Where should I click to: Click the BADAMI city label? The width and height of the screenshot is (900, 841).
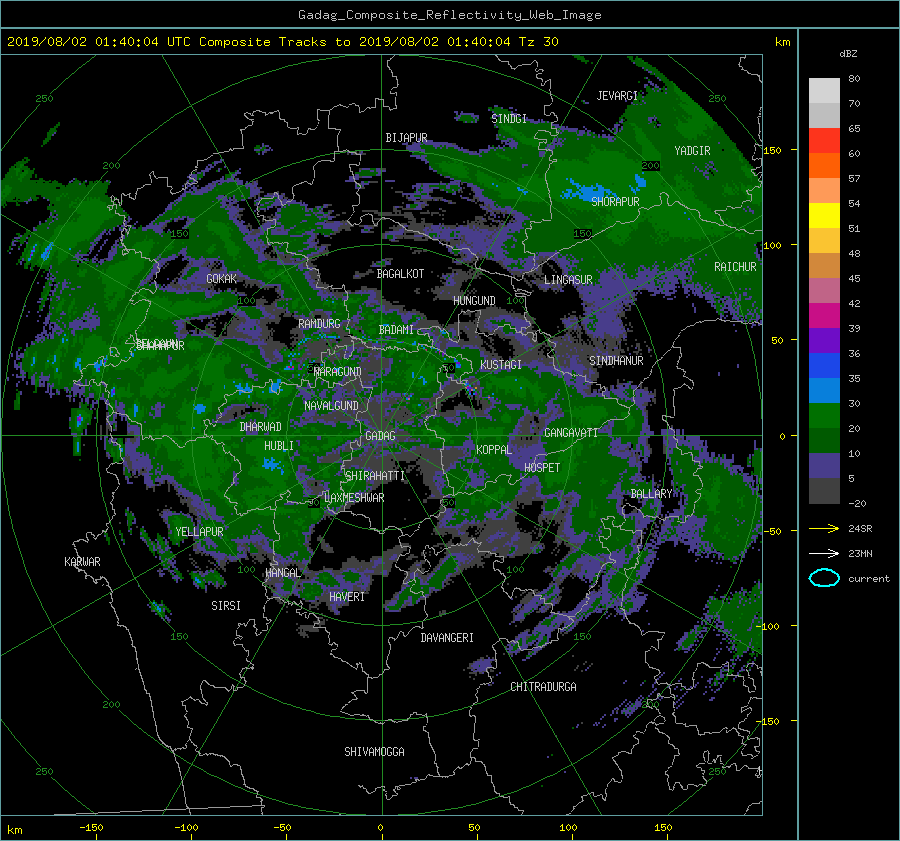pos(396,330)
